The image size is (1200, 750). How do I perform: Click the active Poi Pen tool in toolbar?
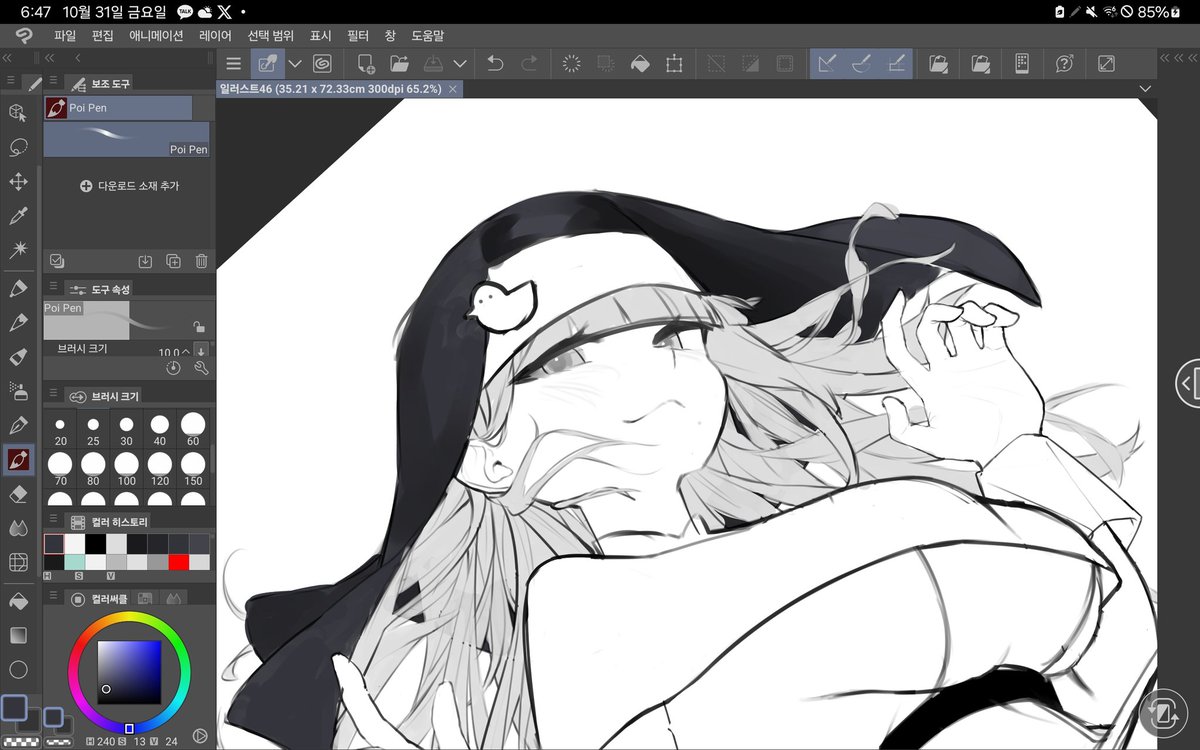[x=18, y=460]
